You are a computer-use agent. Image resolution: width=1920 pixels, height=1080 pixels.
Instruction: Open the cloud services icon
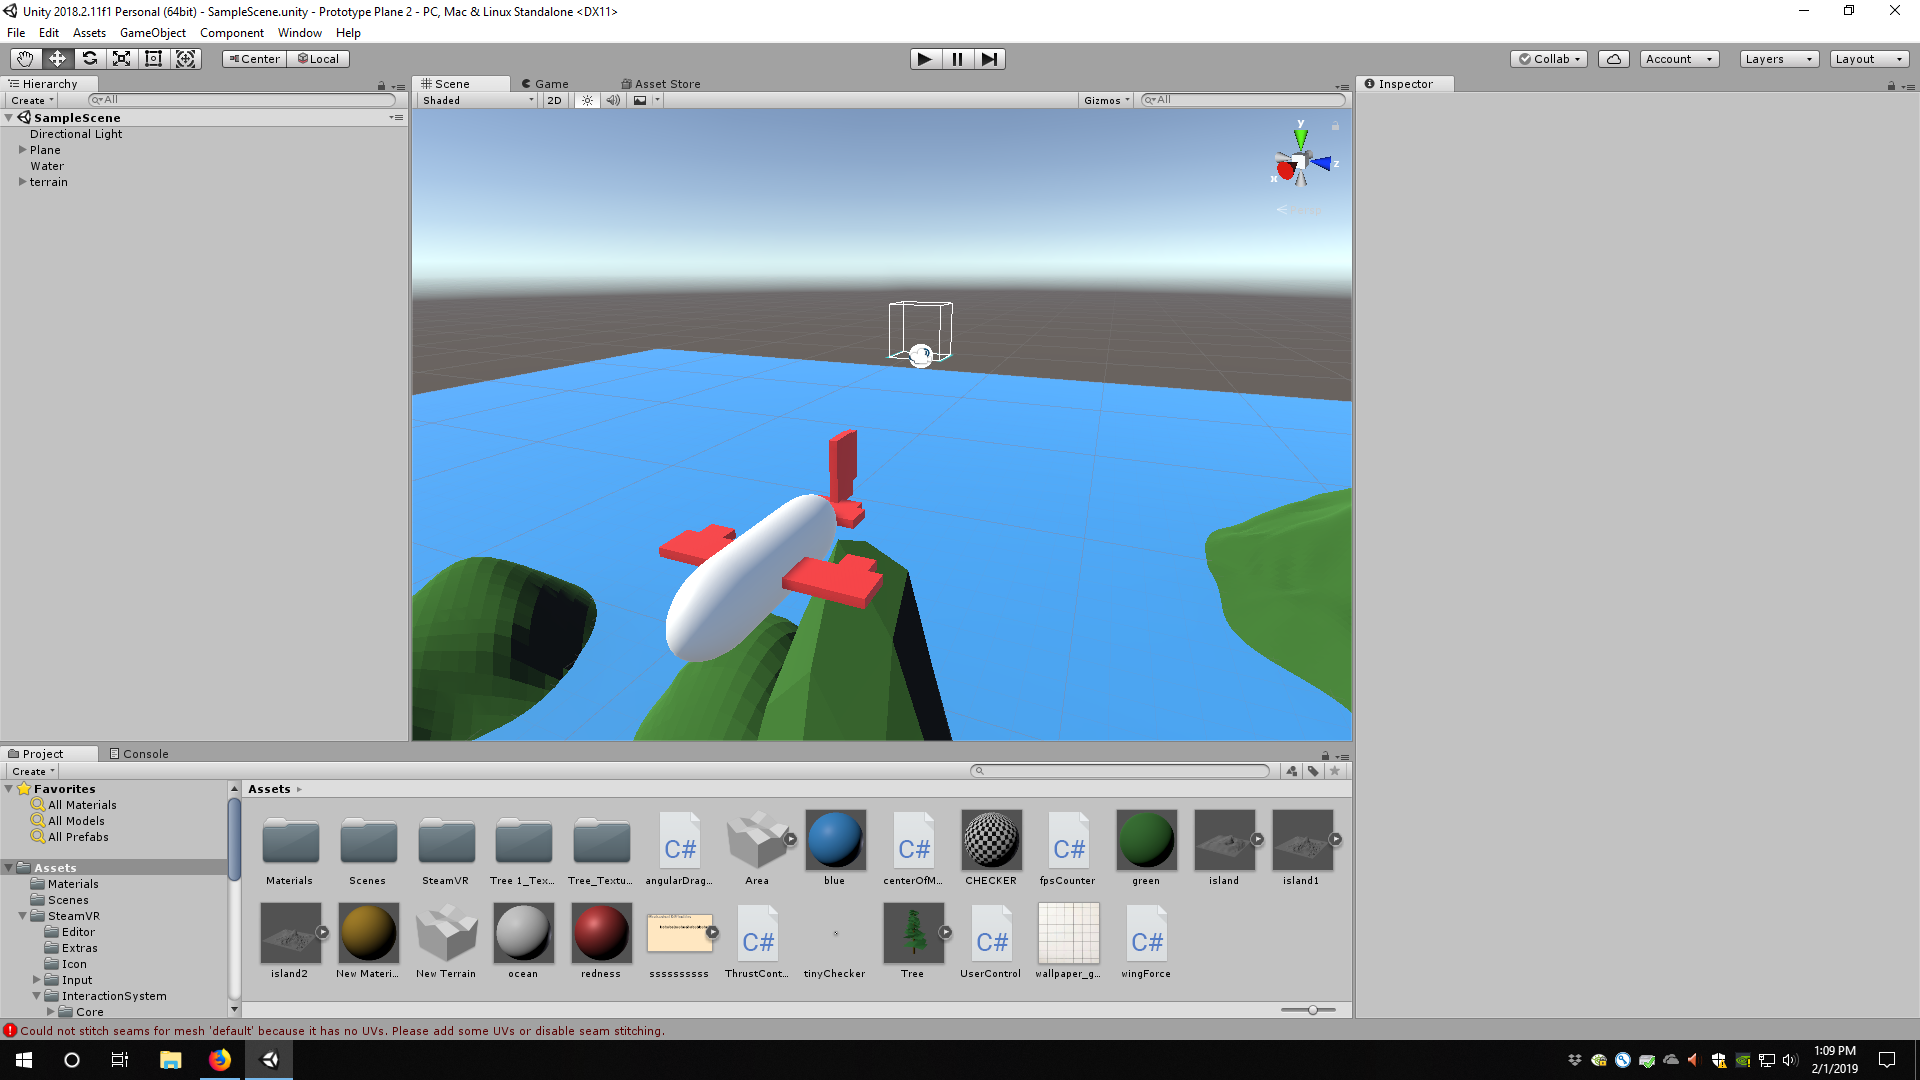click(1613, 59)
